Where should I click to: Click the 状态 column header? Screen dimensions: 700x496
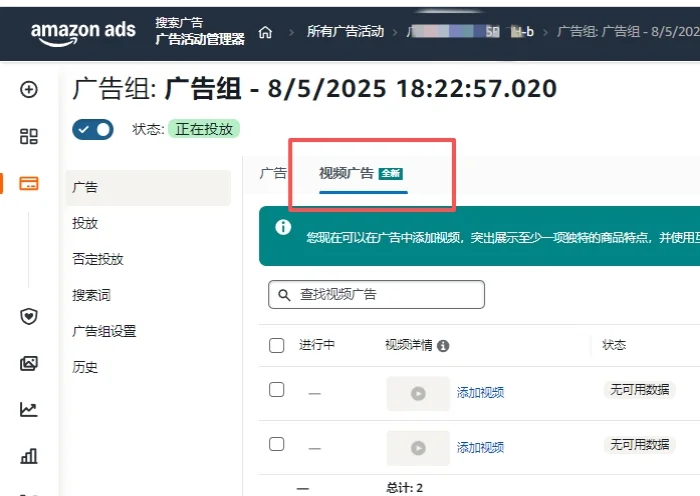[614, 345]
